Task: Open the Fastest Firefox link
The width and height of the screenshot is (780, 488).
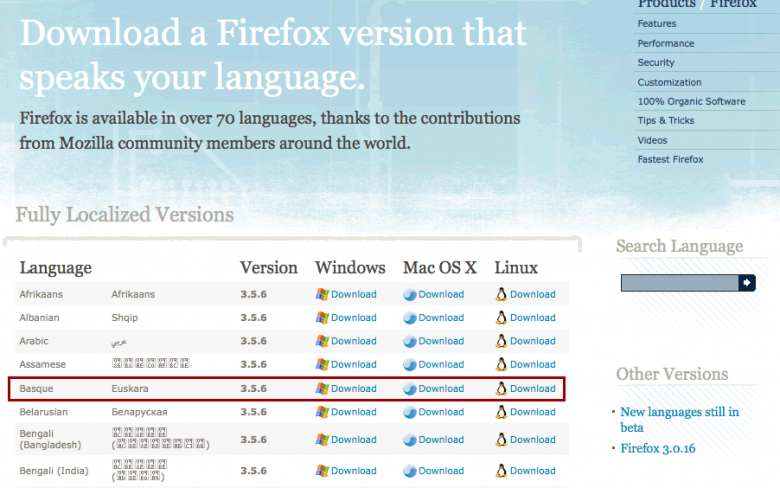Action: tap(670, 160)
